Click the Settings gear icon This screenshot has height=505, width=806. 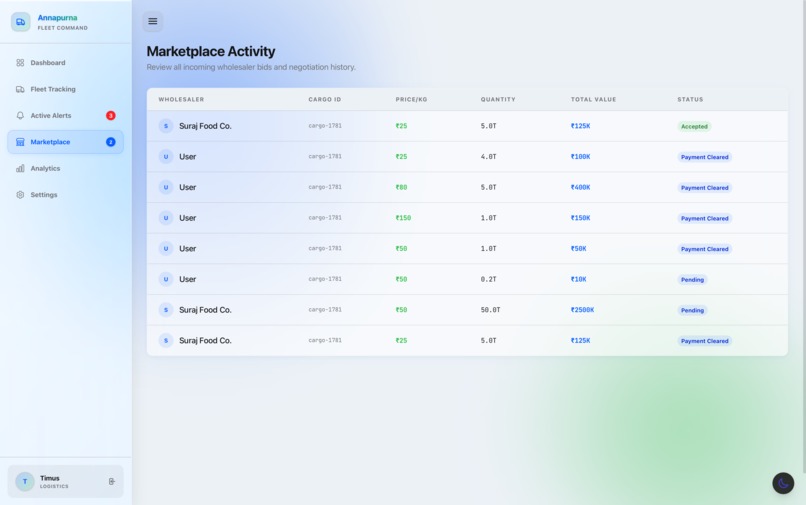coord(20,194)
